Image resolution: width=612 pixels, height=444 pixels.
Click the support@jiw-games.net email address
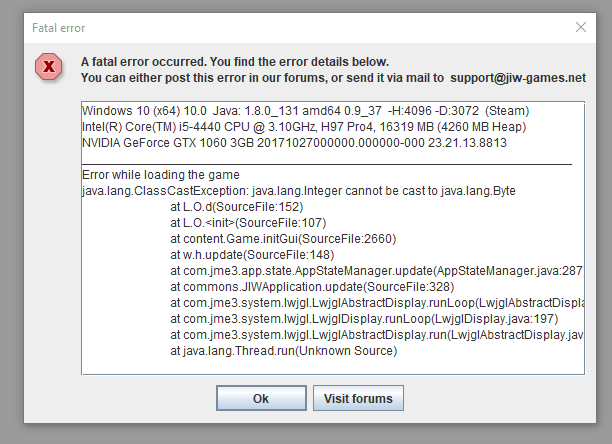point(518,77)
